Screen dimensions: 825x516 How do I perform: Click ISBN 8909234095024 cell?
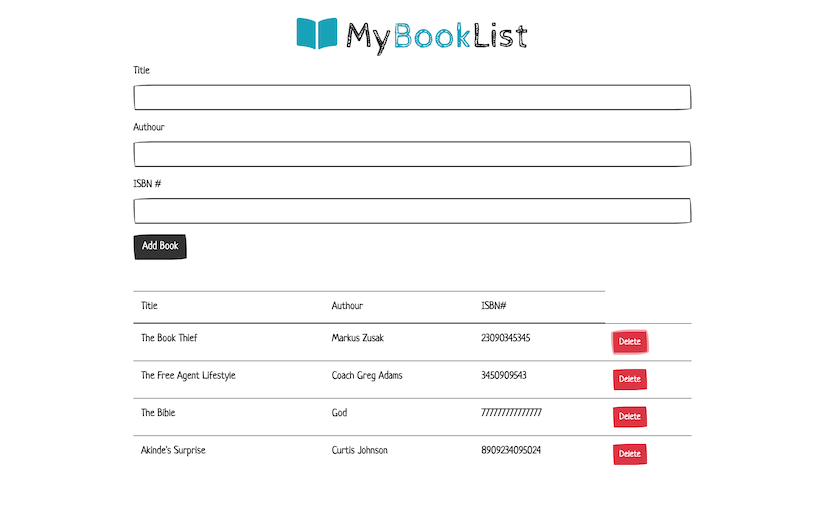tap(511, 450)
